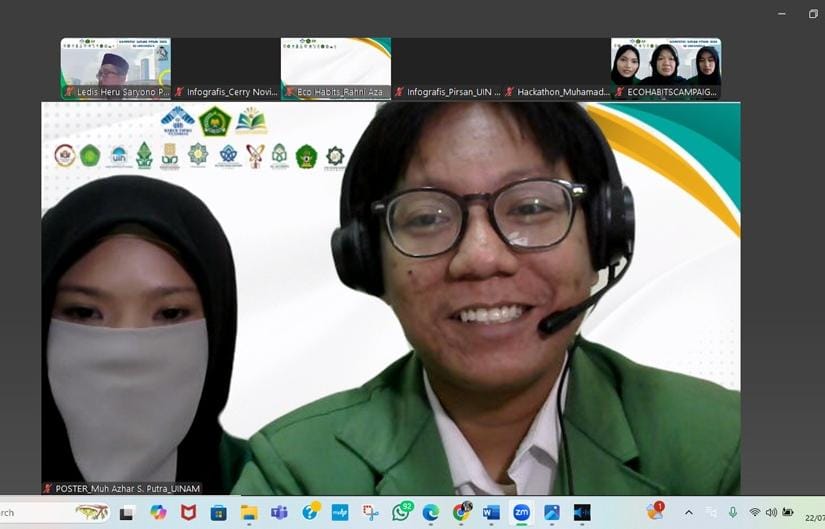Open Wi-Fi network settings in tray
825x529 pixels.
click(755, 513)
